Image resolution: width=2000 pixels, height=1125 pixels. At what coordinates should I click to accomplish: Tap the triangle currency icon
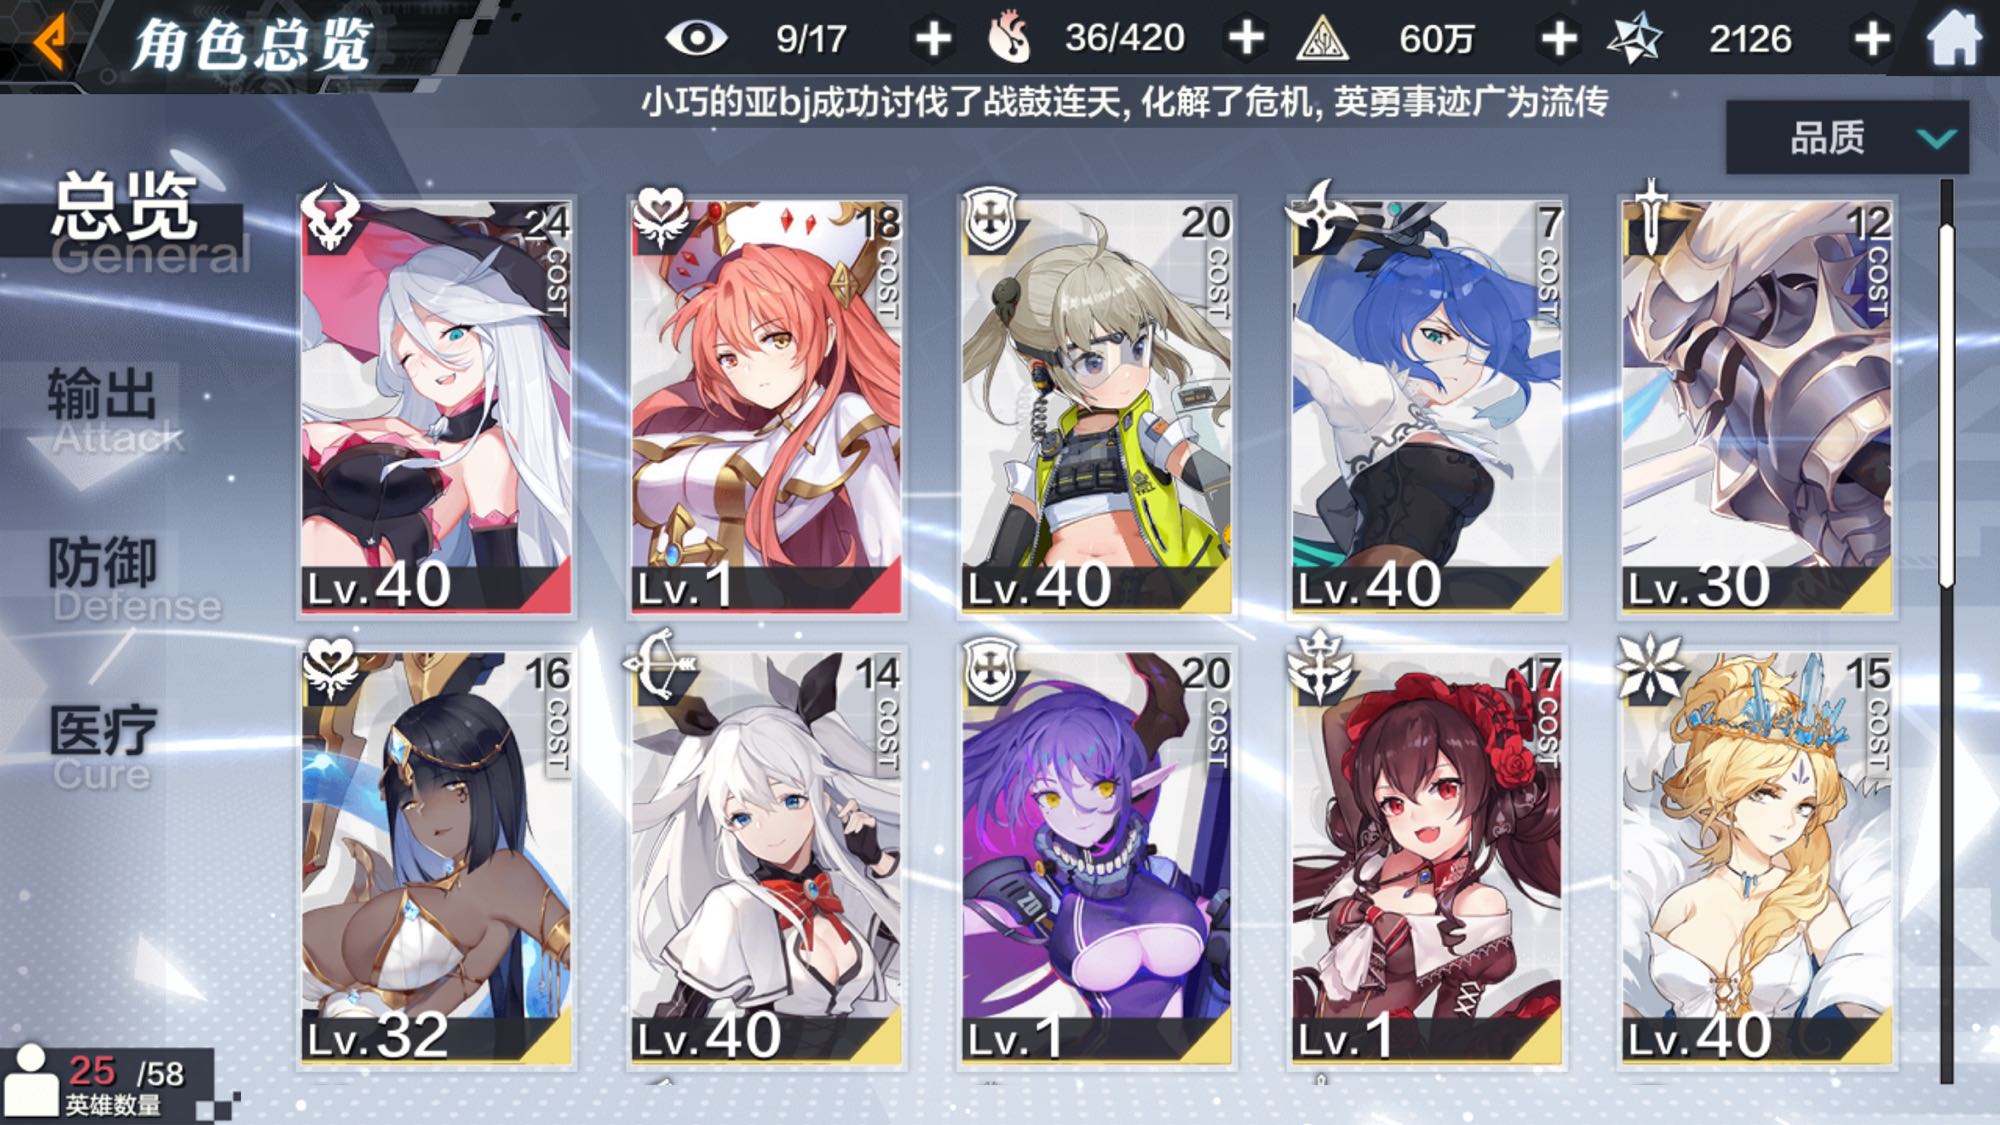pos(1322,40)
